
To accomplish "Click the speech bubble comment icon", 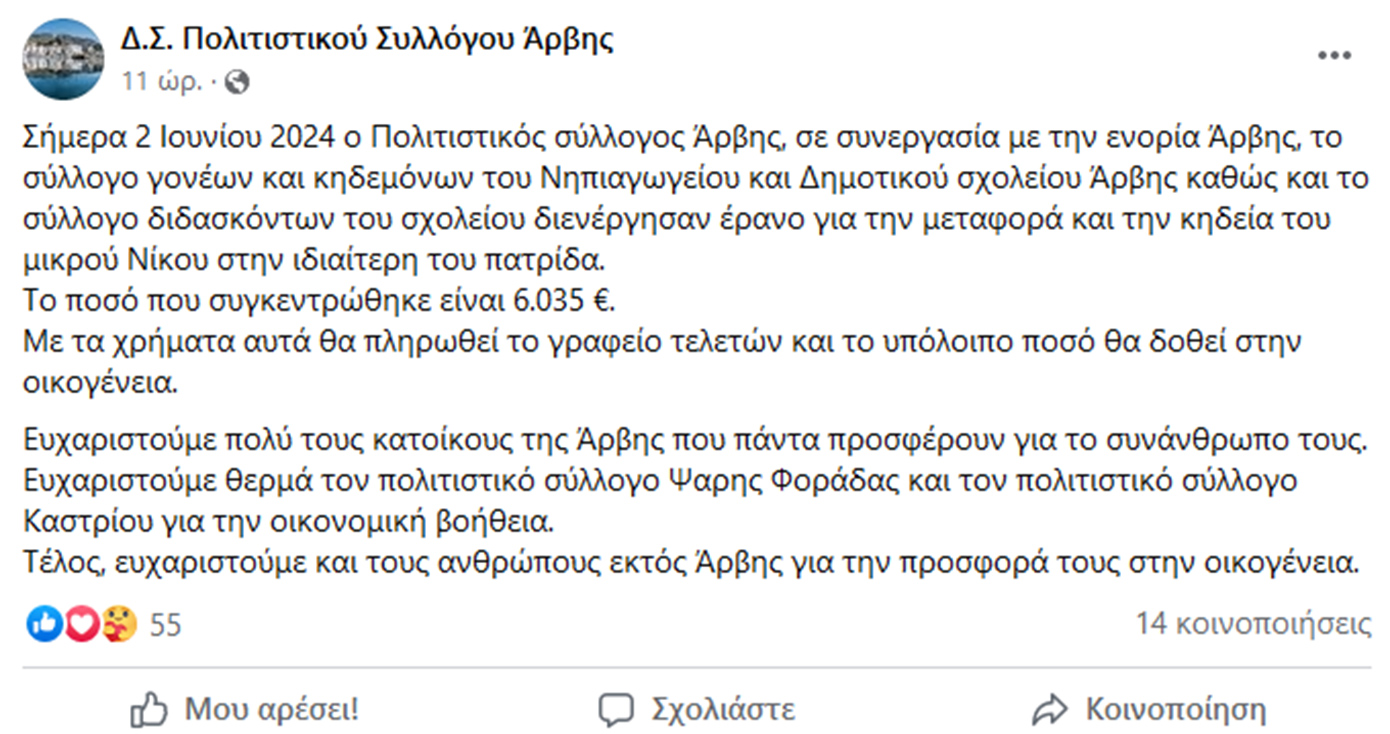I will (x=616, y=711).
